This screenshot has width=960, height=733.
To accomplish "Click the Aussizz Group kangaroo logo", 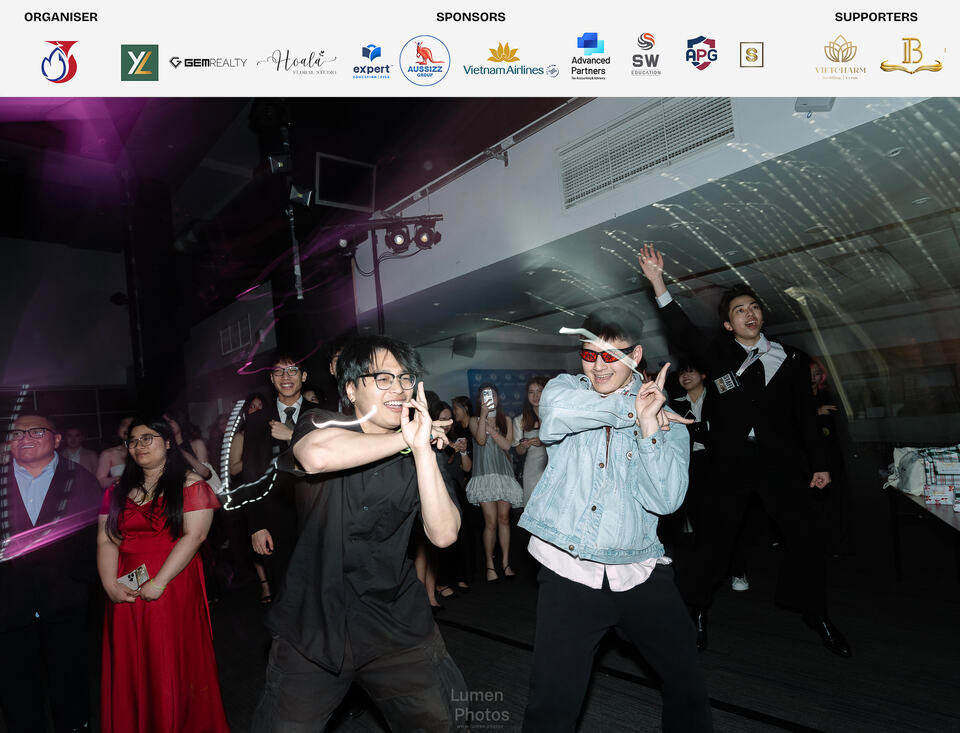I will click(x=425, y=61).
